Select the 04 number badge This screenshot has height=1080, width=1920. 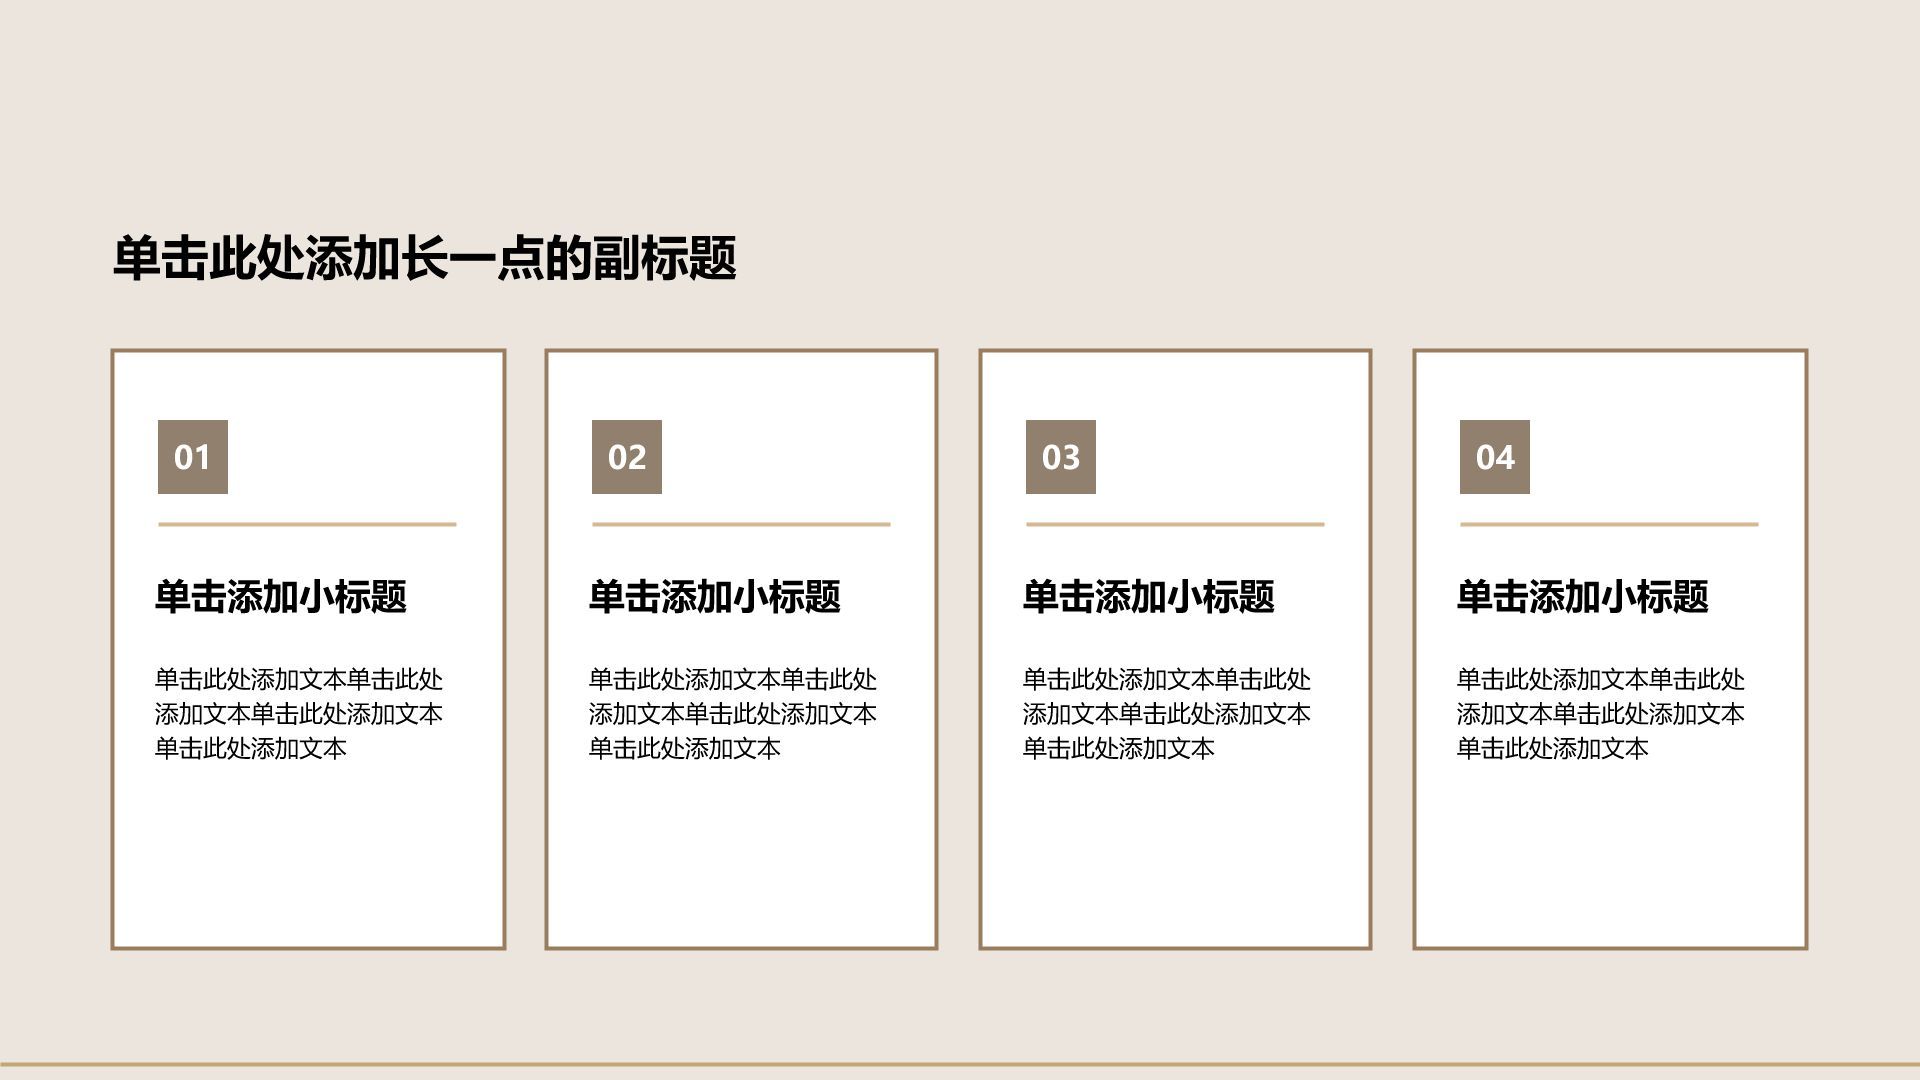click(x=1495, y=457)
